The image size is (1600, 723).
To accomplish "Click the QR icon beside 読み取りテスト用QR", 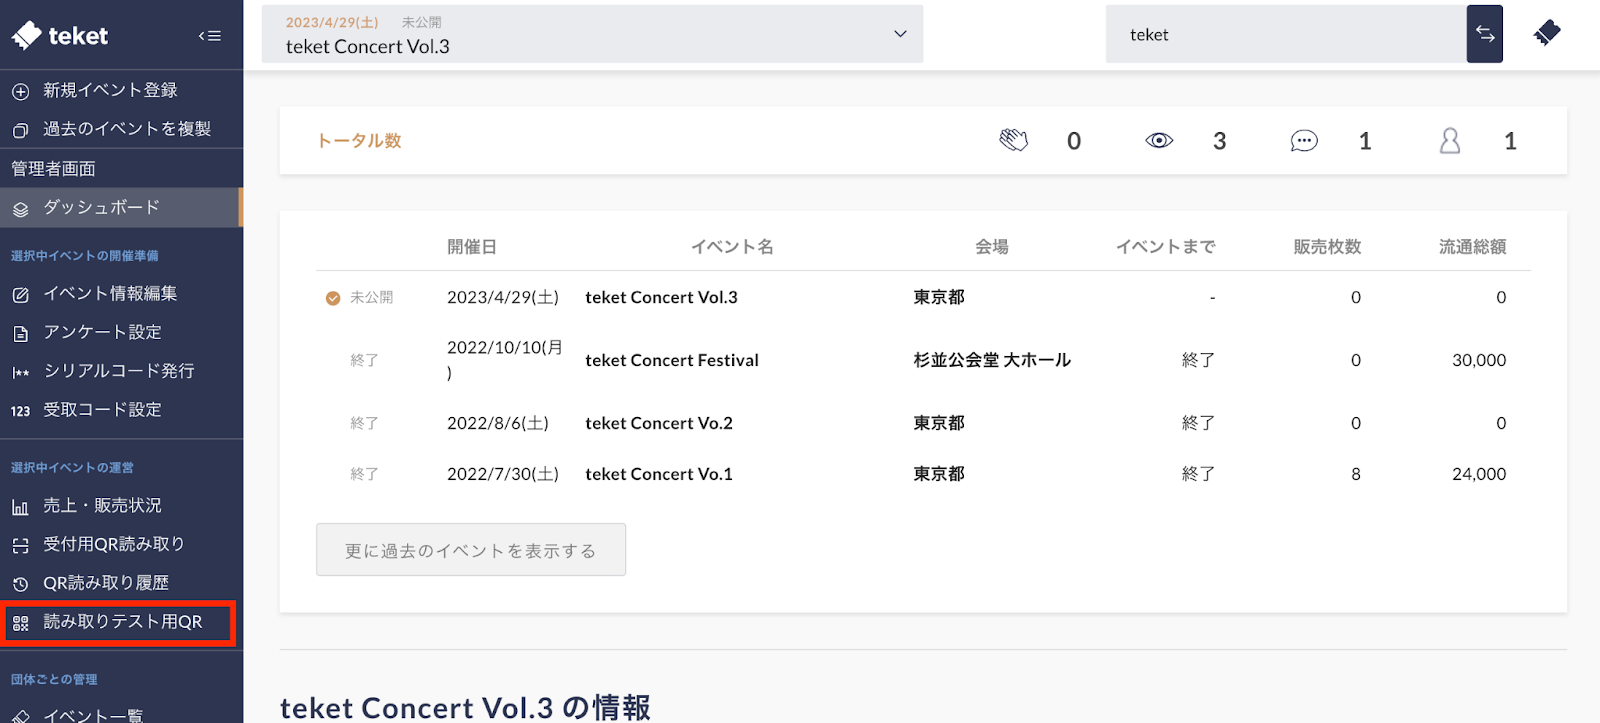I will 20,623.
